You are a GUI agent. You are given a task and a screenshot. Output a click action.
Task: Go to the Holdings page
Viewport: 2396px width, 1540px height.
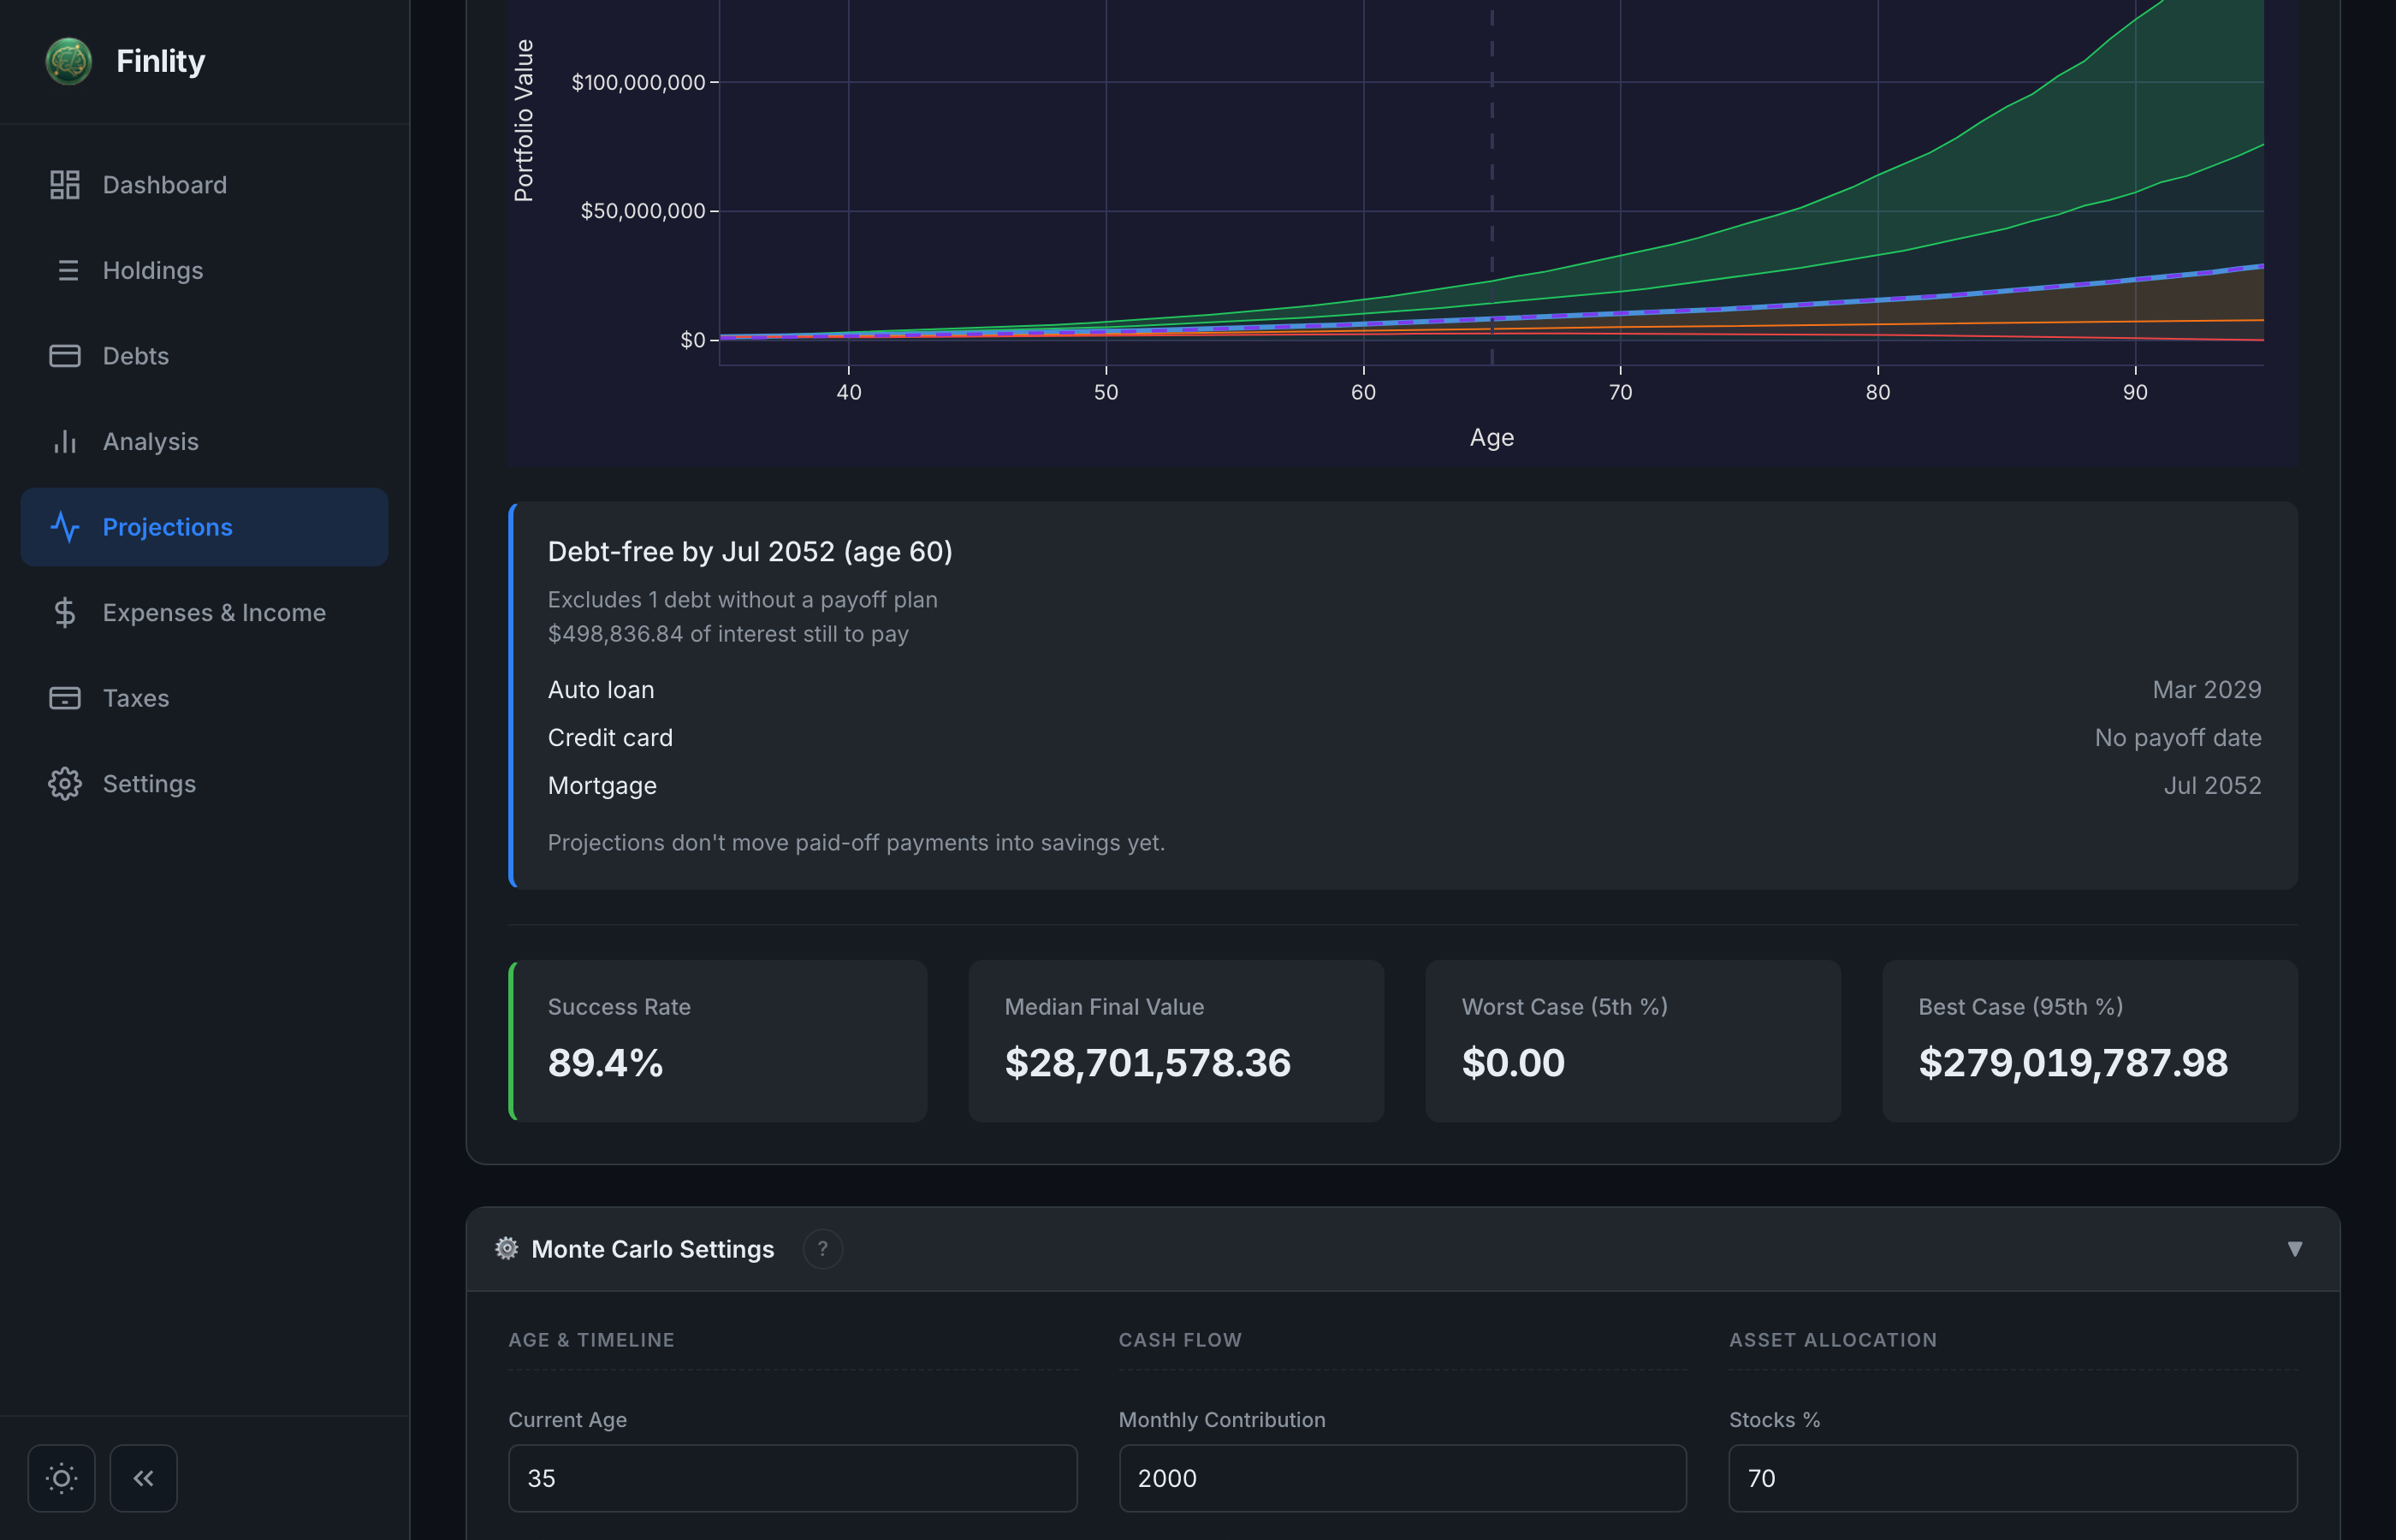coord(205,270)
